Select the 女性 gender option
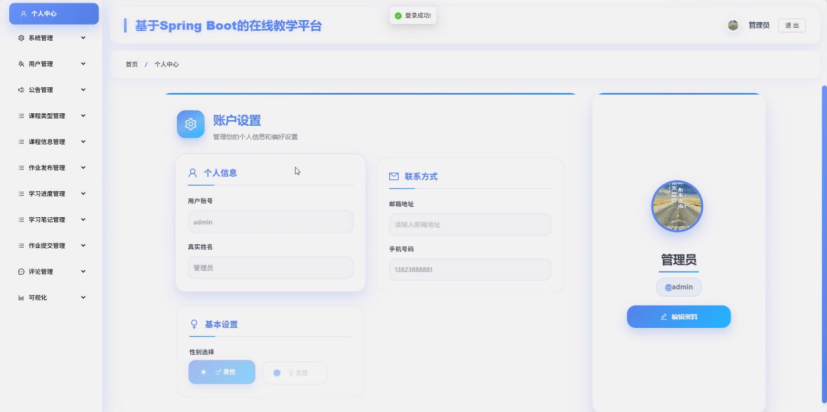The width and height of the screenshot is (827, 412). pyautogui.click(x=294, y=373)
